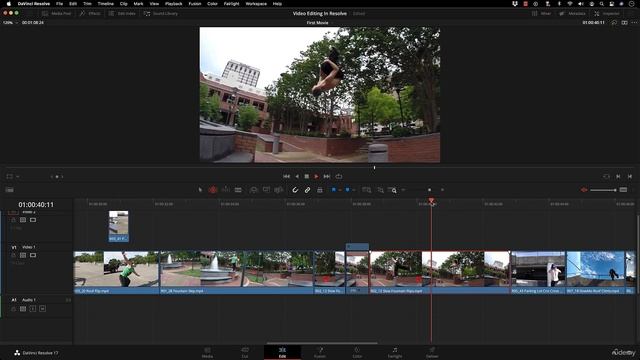
Task: Open the Effects panel
Action: 90,13
